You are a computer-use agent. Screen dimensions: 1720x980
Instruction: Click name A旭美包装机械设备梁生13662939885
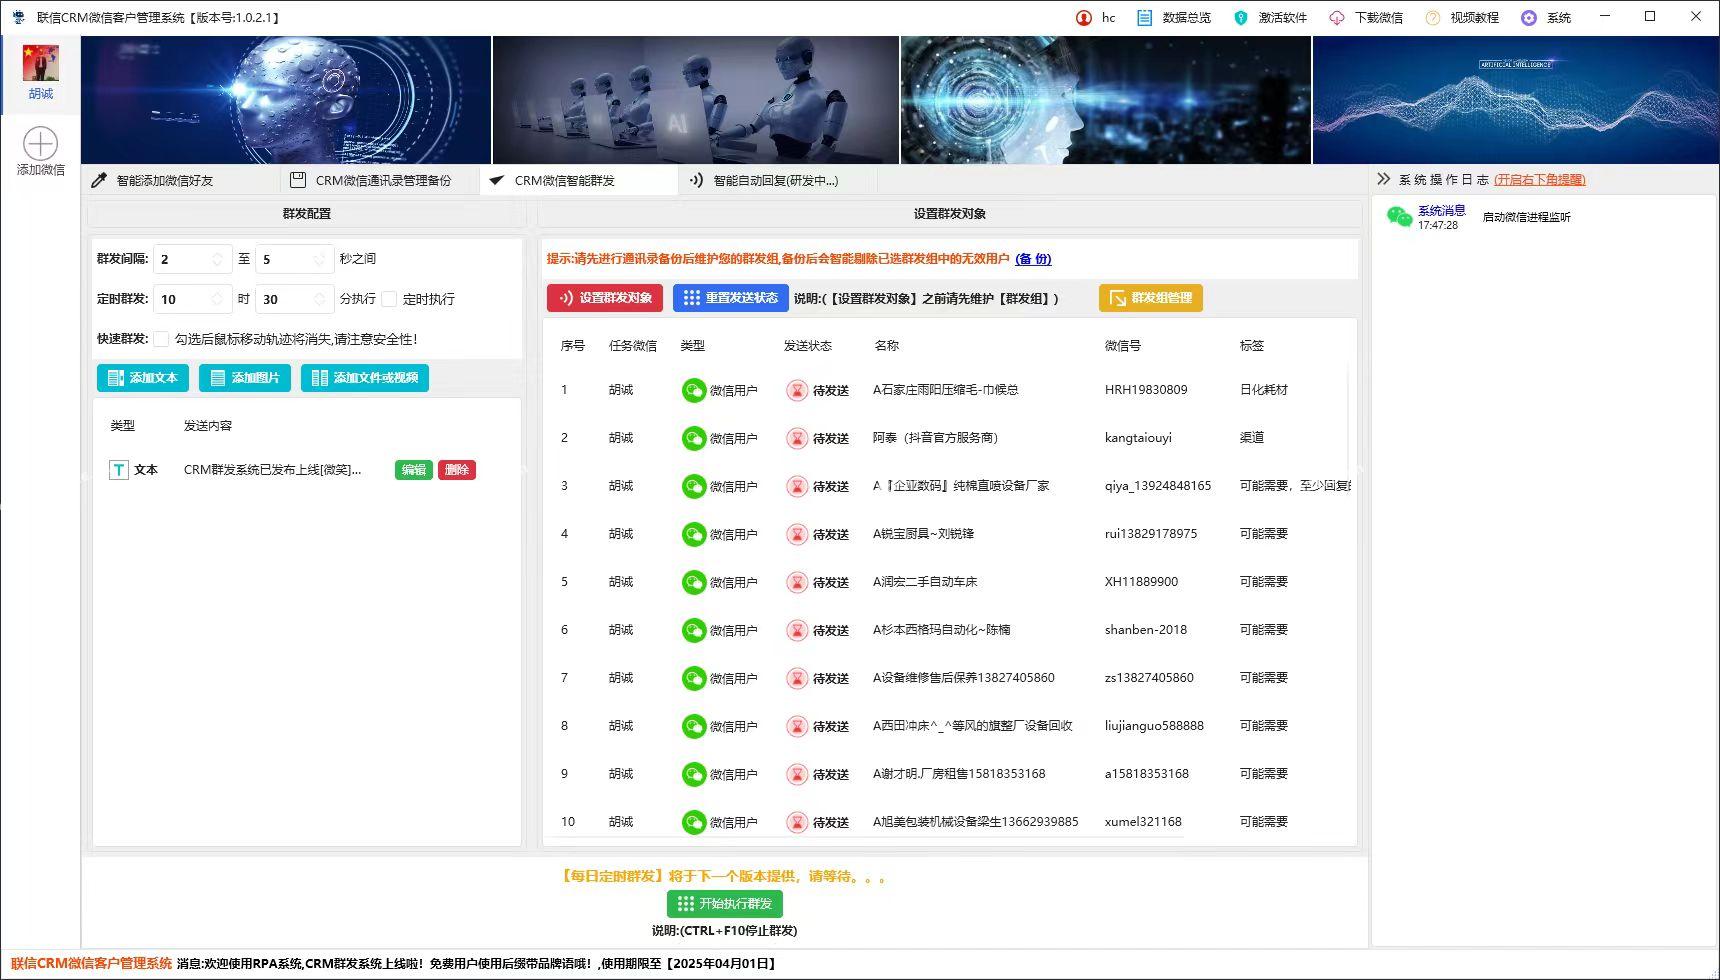(x=976, y=822)
